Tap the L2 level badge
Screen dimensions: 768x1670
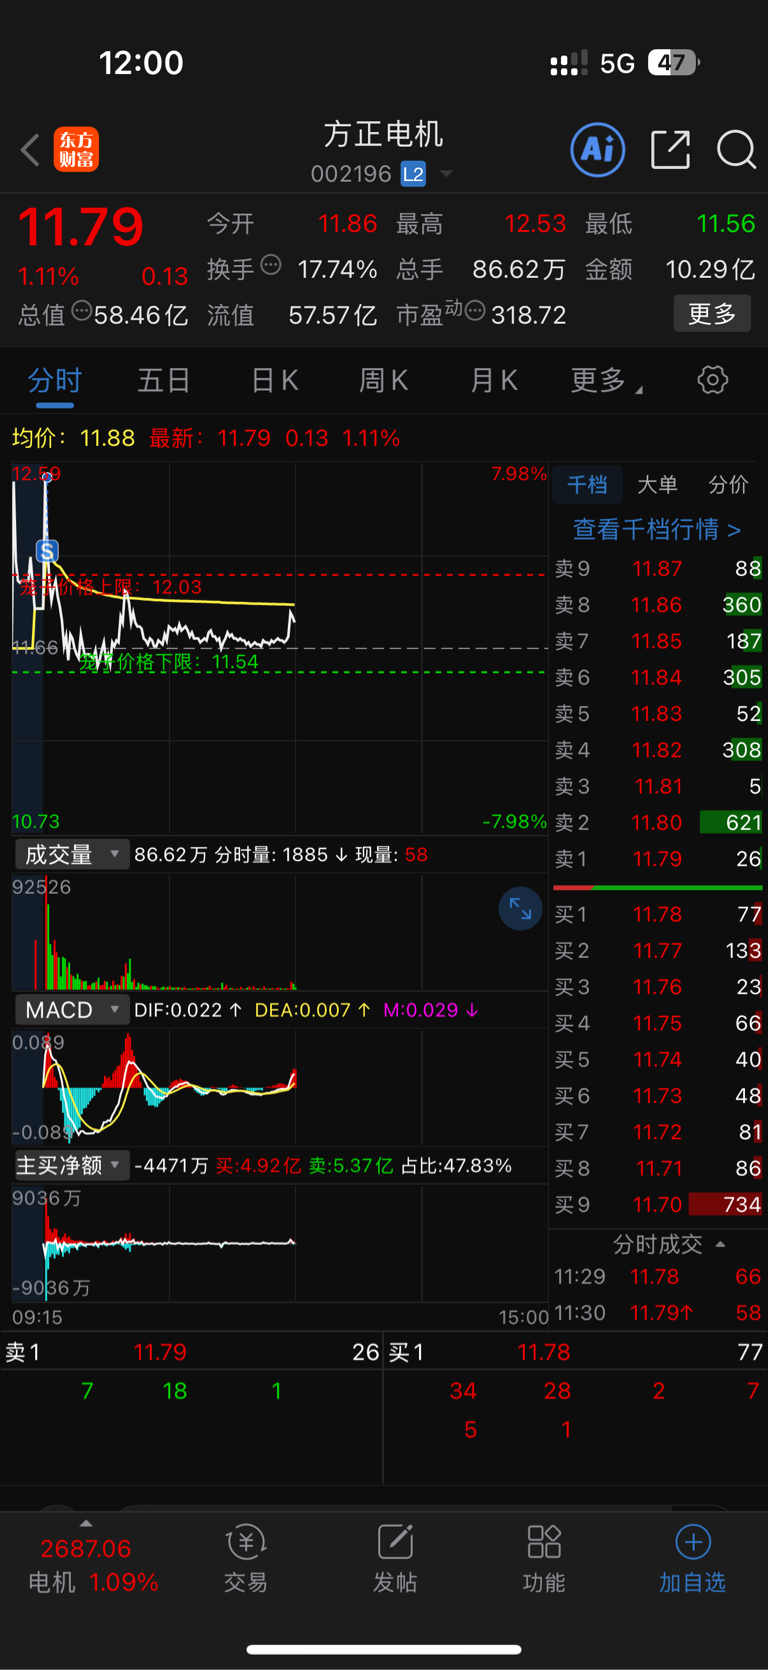[x=413, y=174]
